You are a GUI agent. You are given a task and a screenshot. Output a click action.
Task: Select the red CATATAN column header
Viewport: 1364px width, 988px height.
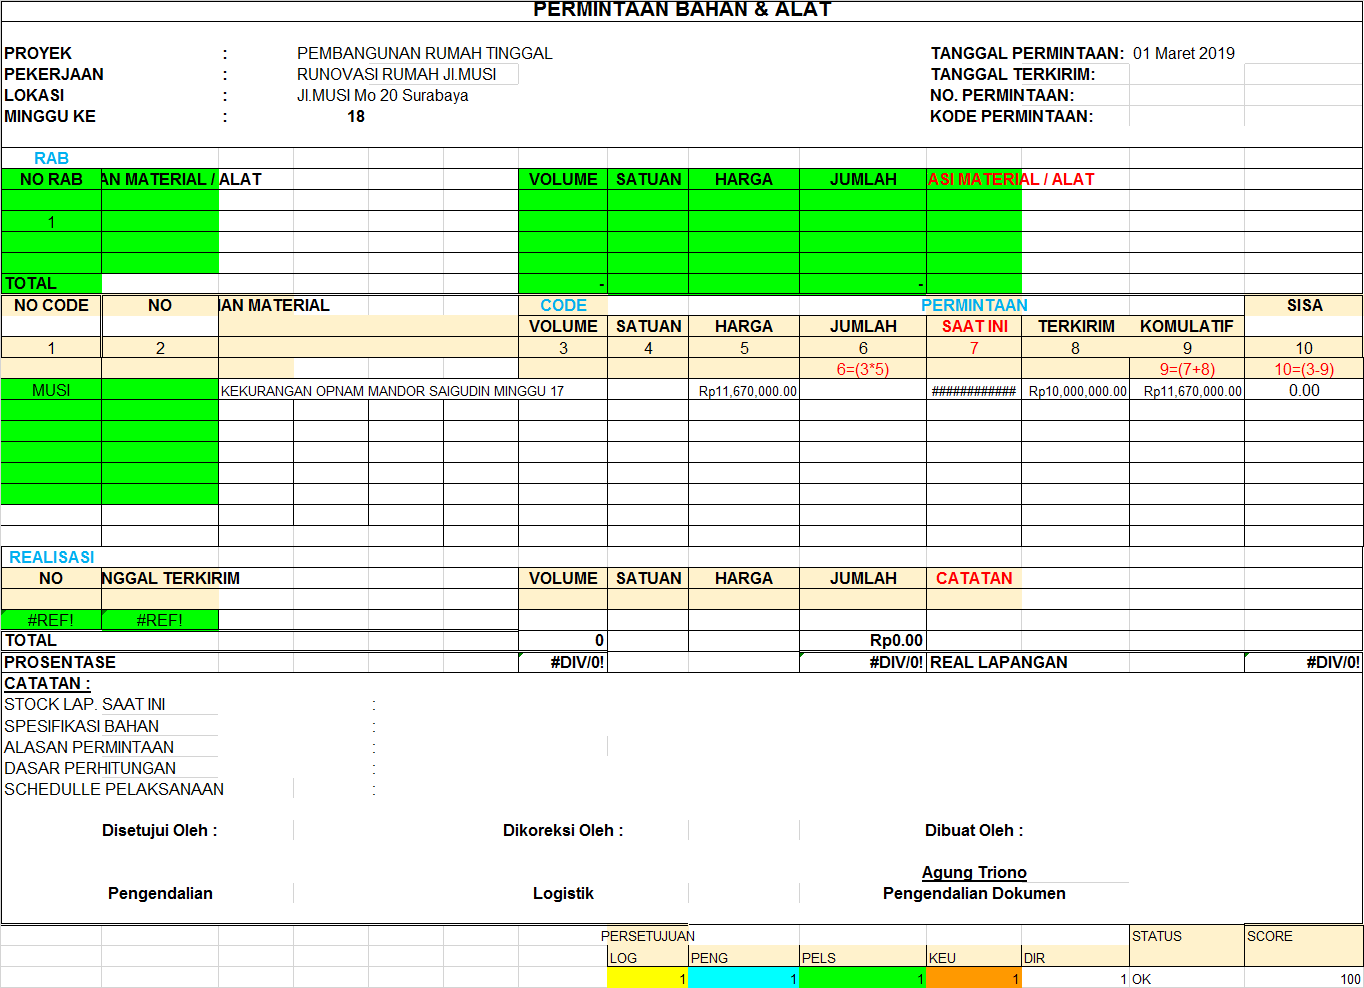pyautogui.click(x=974, y=578)
